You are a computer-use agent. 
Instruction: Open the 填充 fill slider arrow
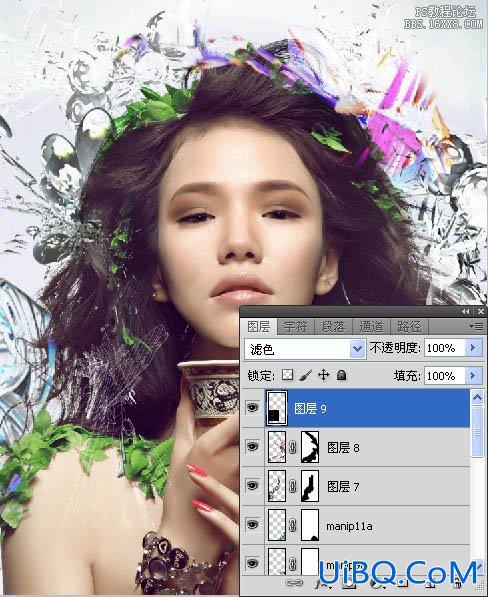473,376
